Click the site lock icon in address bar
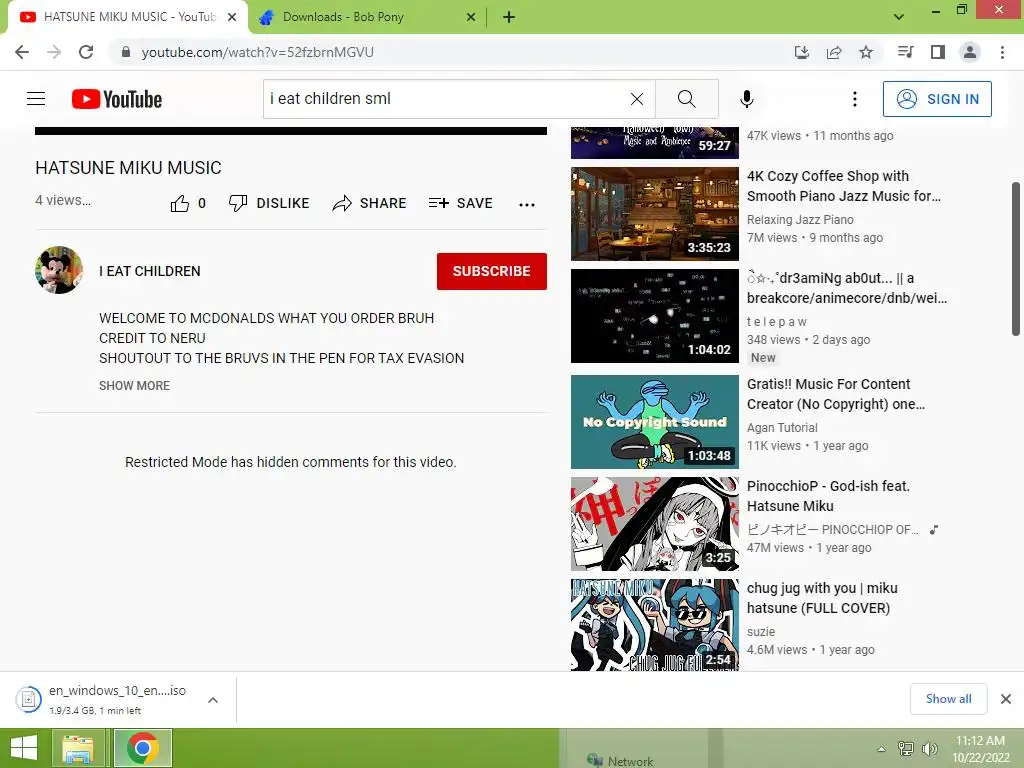 (125, 52)
